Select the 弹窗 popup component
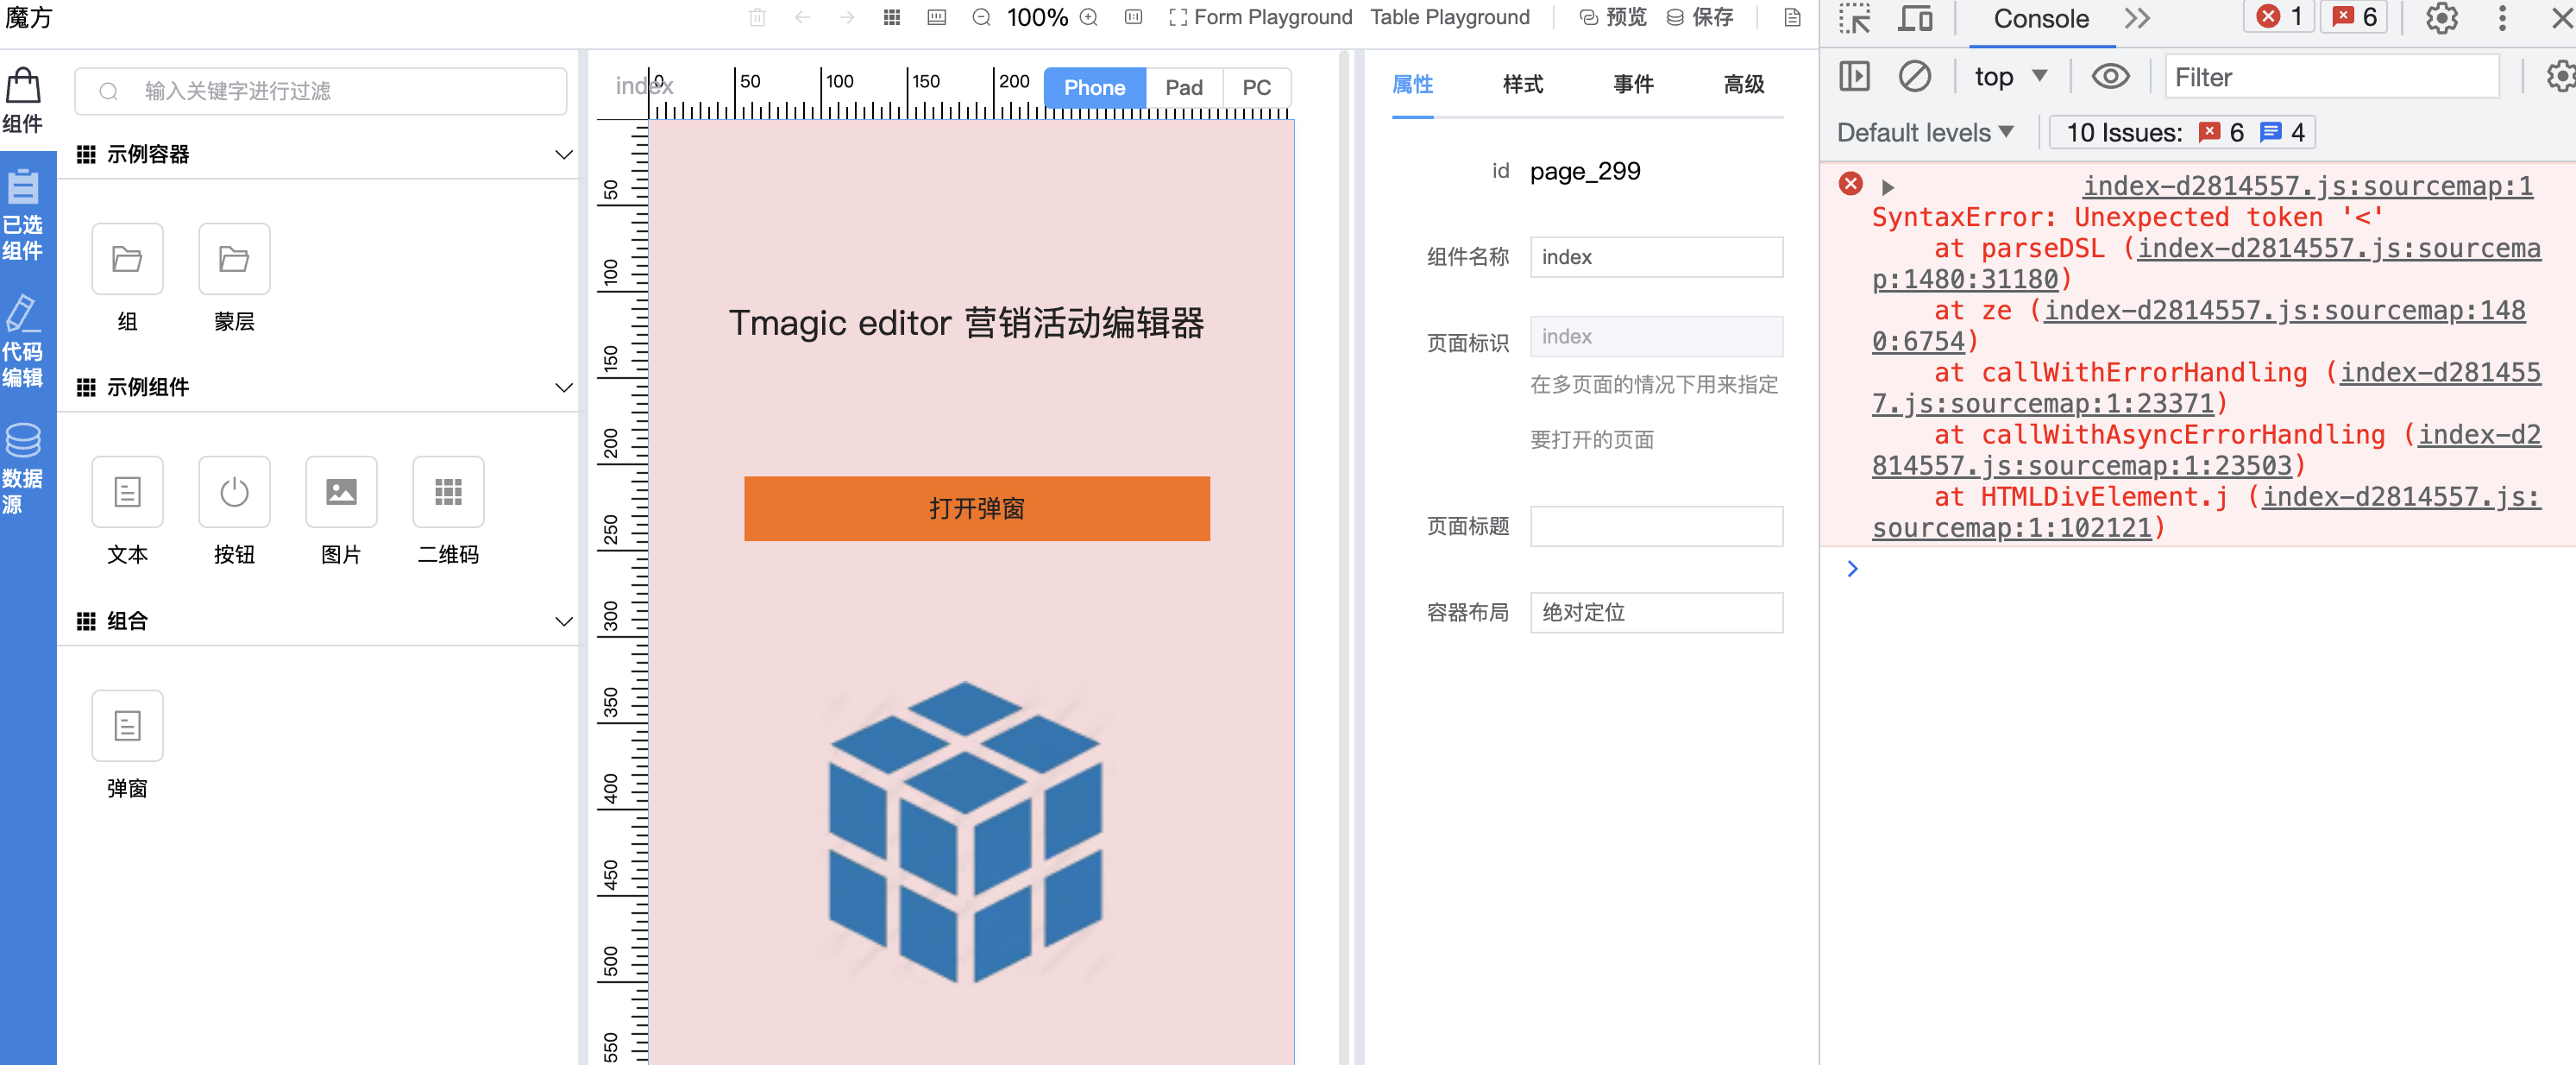2576x1065 pixels. pos(127,745)
